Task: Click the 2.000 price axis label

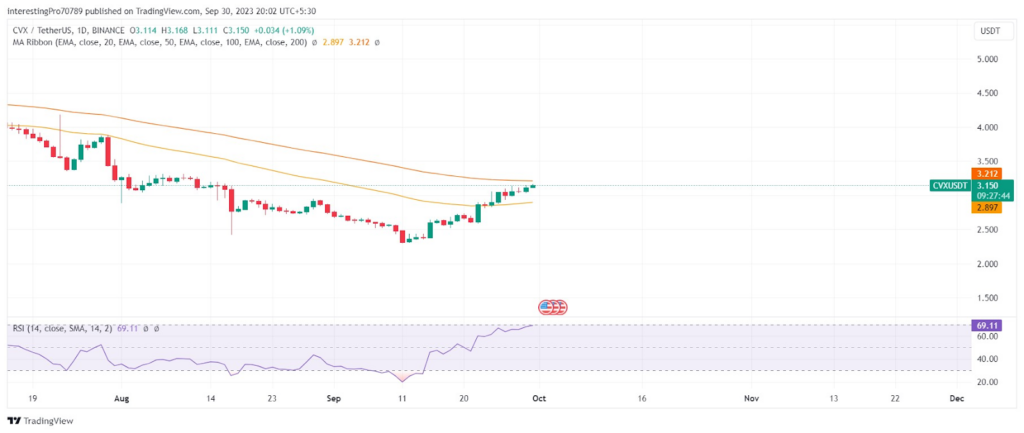Action: click(x=985, y=264)
